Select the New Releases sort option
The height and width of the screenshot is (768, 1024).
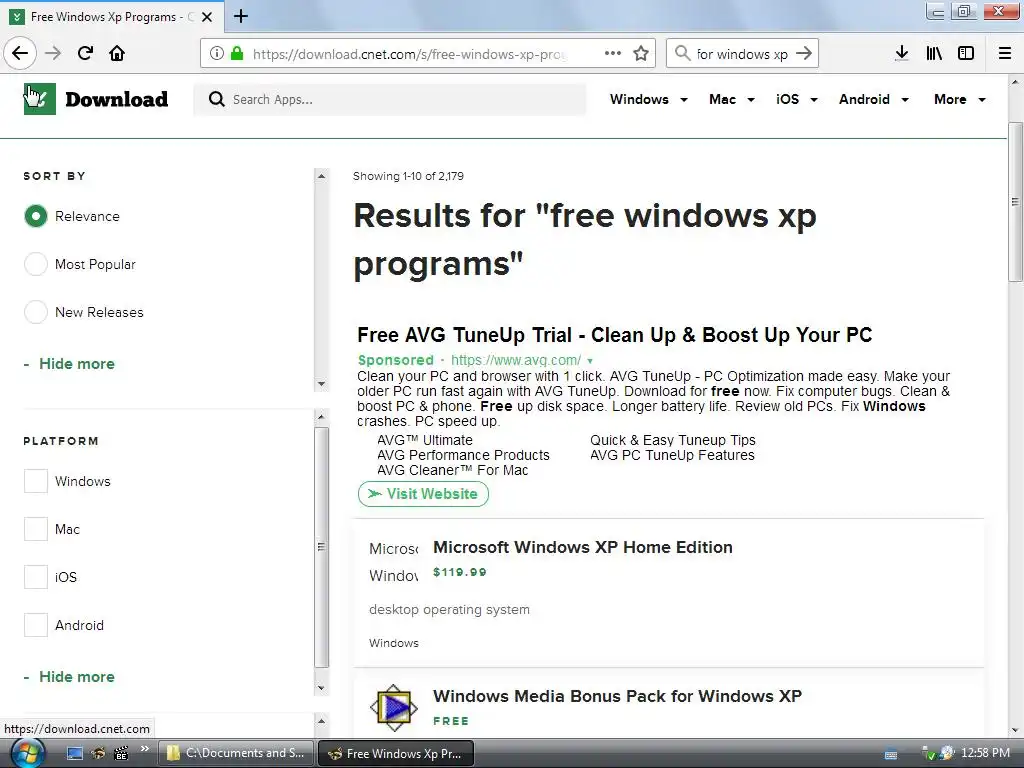pyautogui.click(x=36, y=312)
